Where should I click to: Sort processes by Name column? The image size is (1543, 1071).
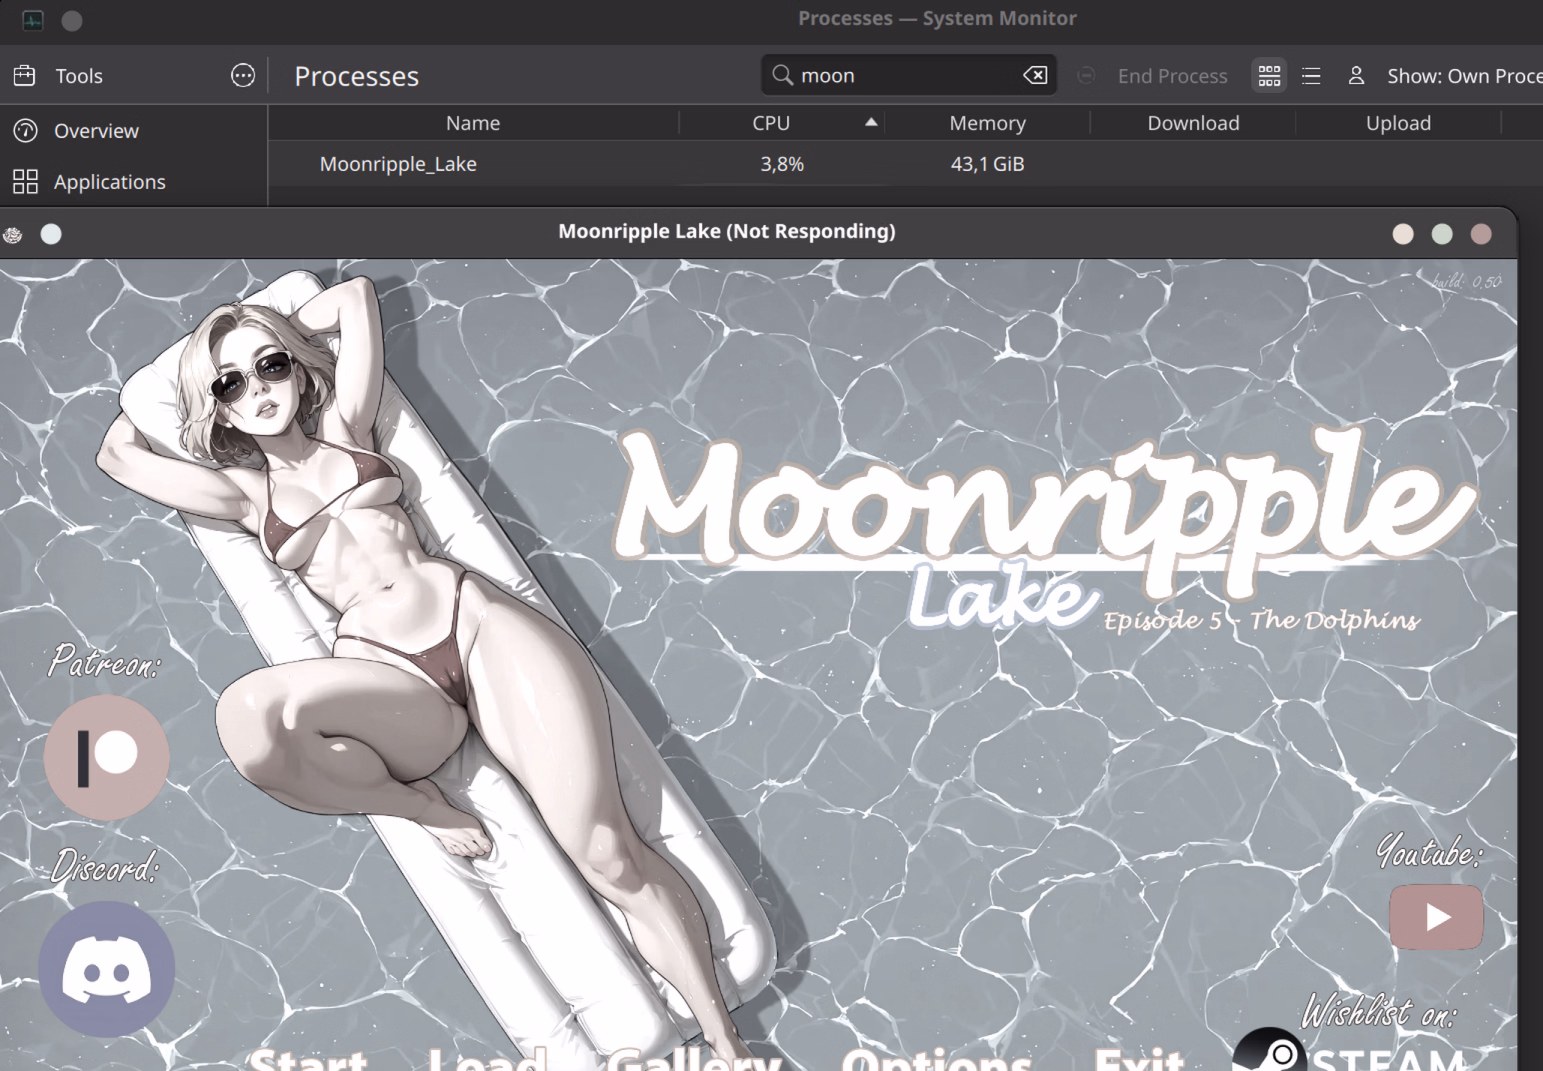click(x=473, y=123)
